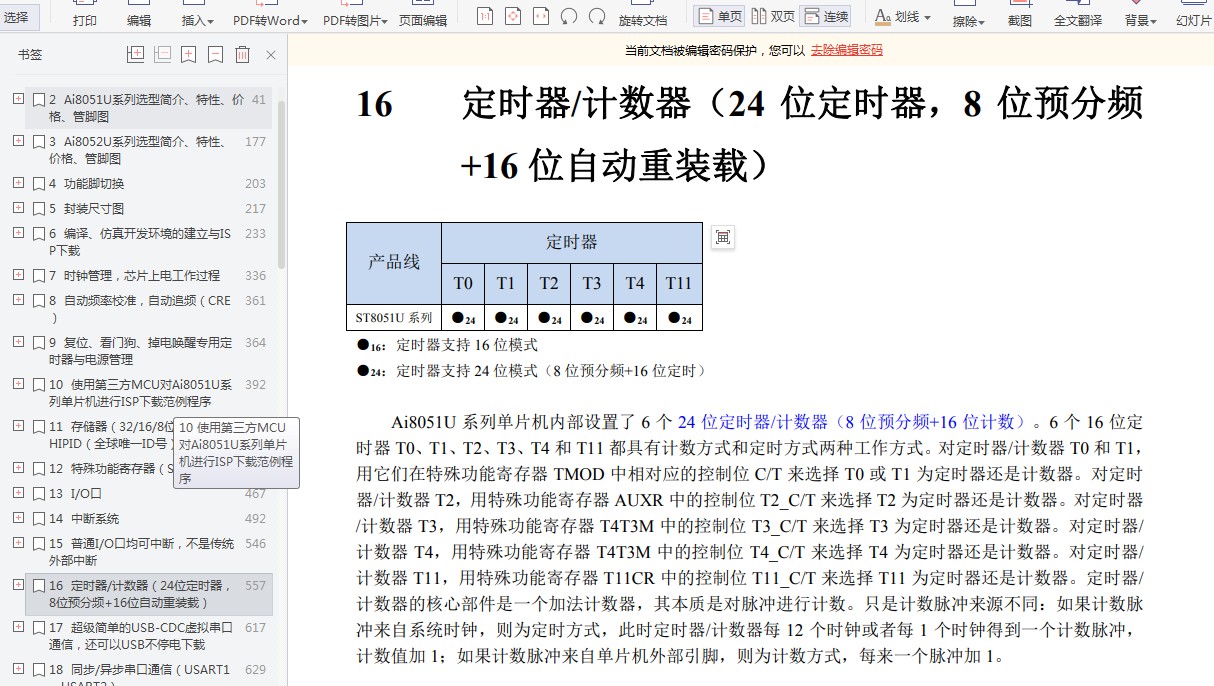
Task: Go to bookmark '18 同步/异步串口通信'
Action: pos(140,675)
